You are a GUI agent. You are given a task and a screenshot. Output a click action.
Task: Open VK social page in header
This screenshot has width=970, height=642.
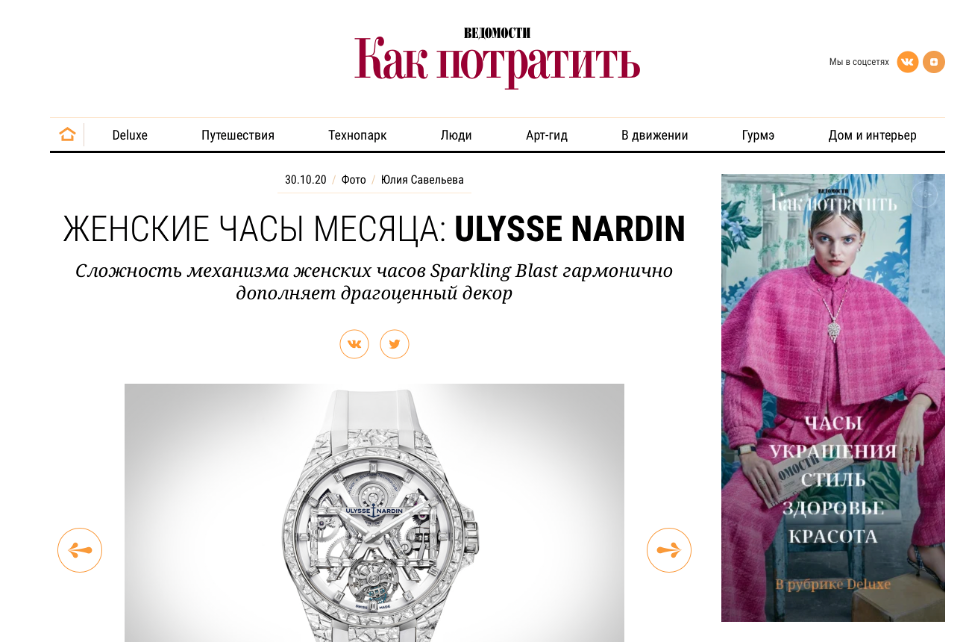908,62
